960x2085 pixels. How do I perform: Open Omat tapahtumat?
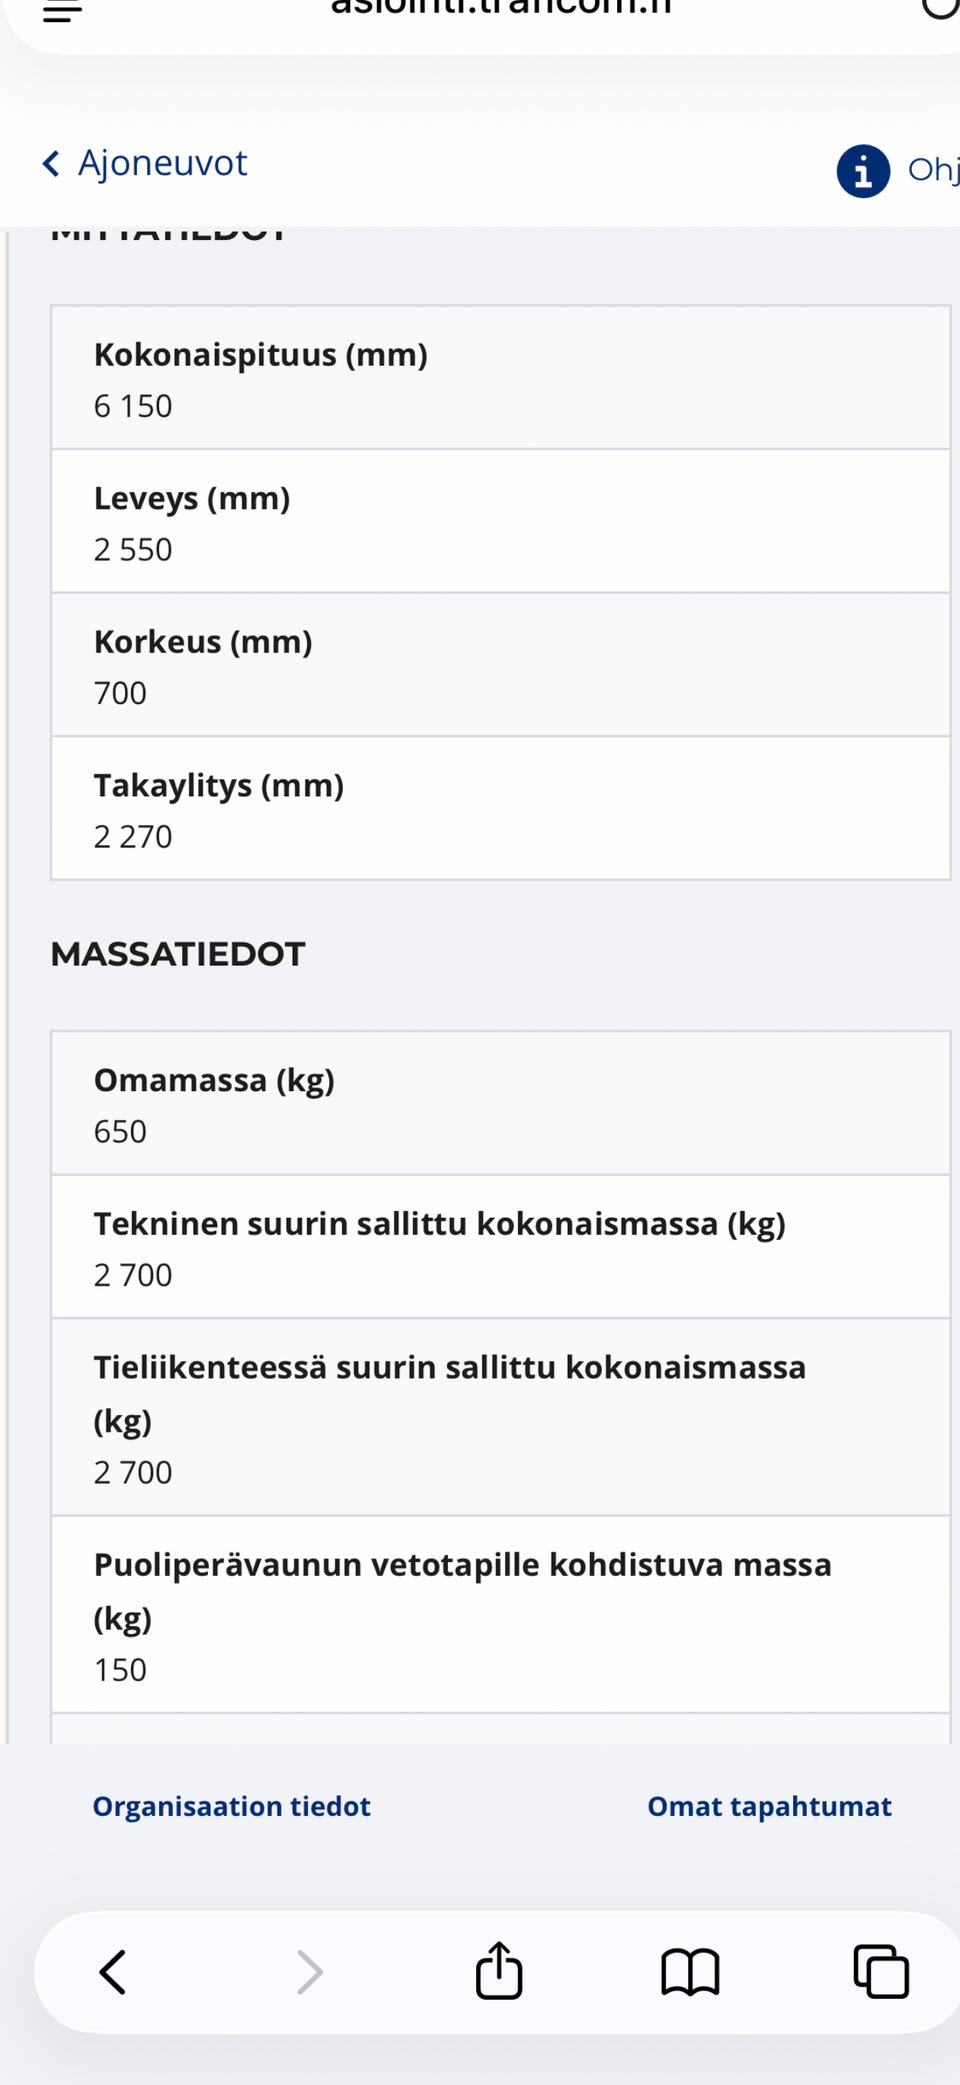pyautogui.click(x=769, y=1806)
